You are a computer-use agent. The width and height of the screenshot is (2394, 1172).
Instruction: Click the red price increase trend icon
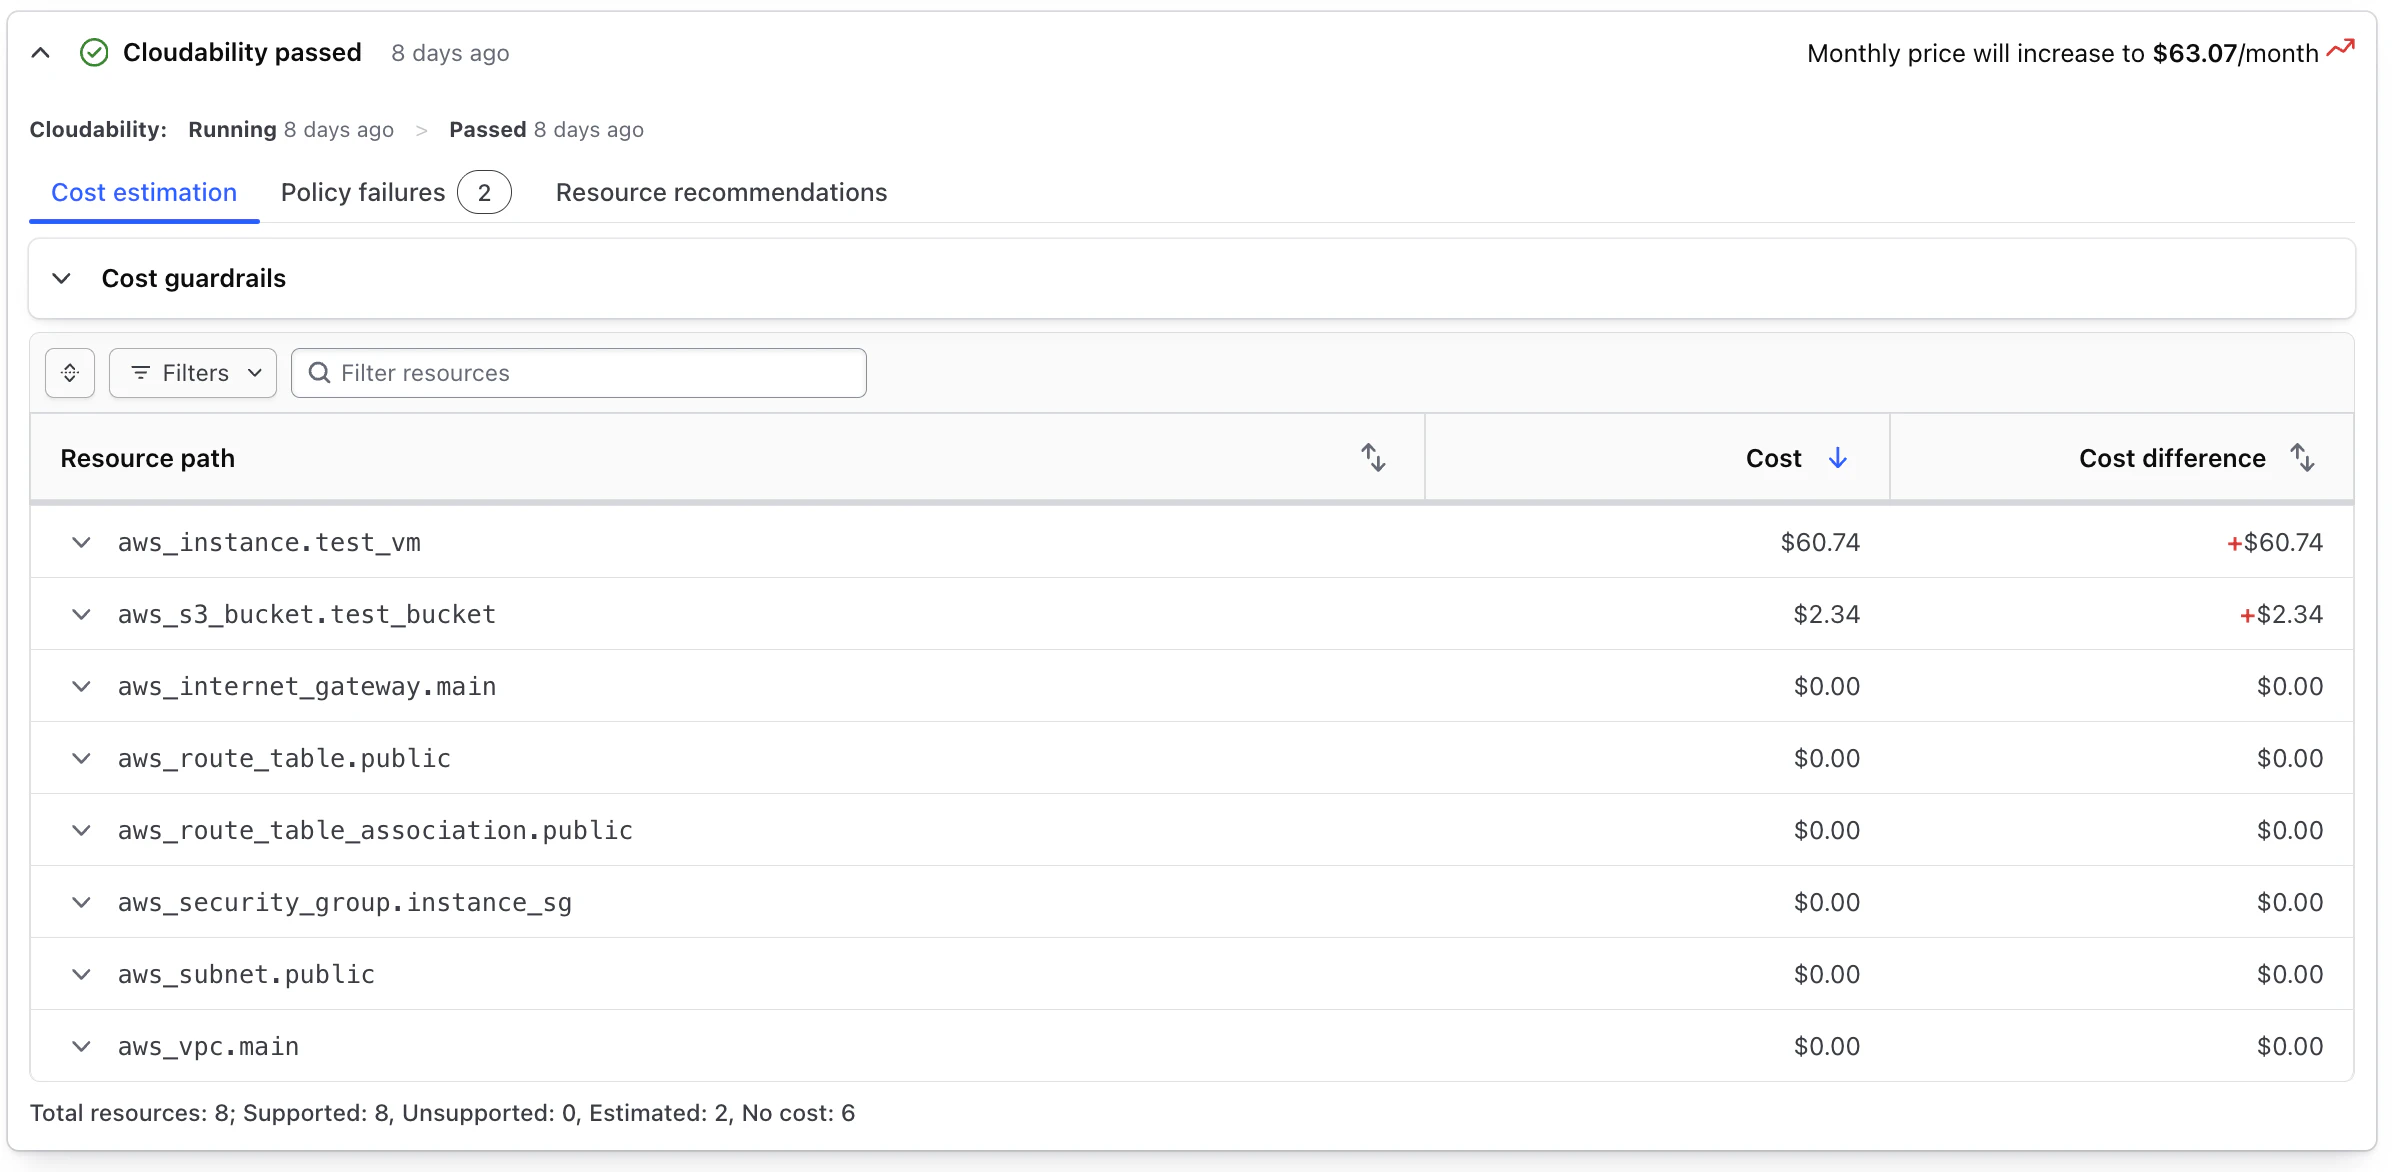[2340, 49]
